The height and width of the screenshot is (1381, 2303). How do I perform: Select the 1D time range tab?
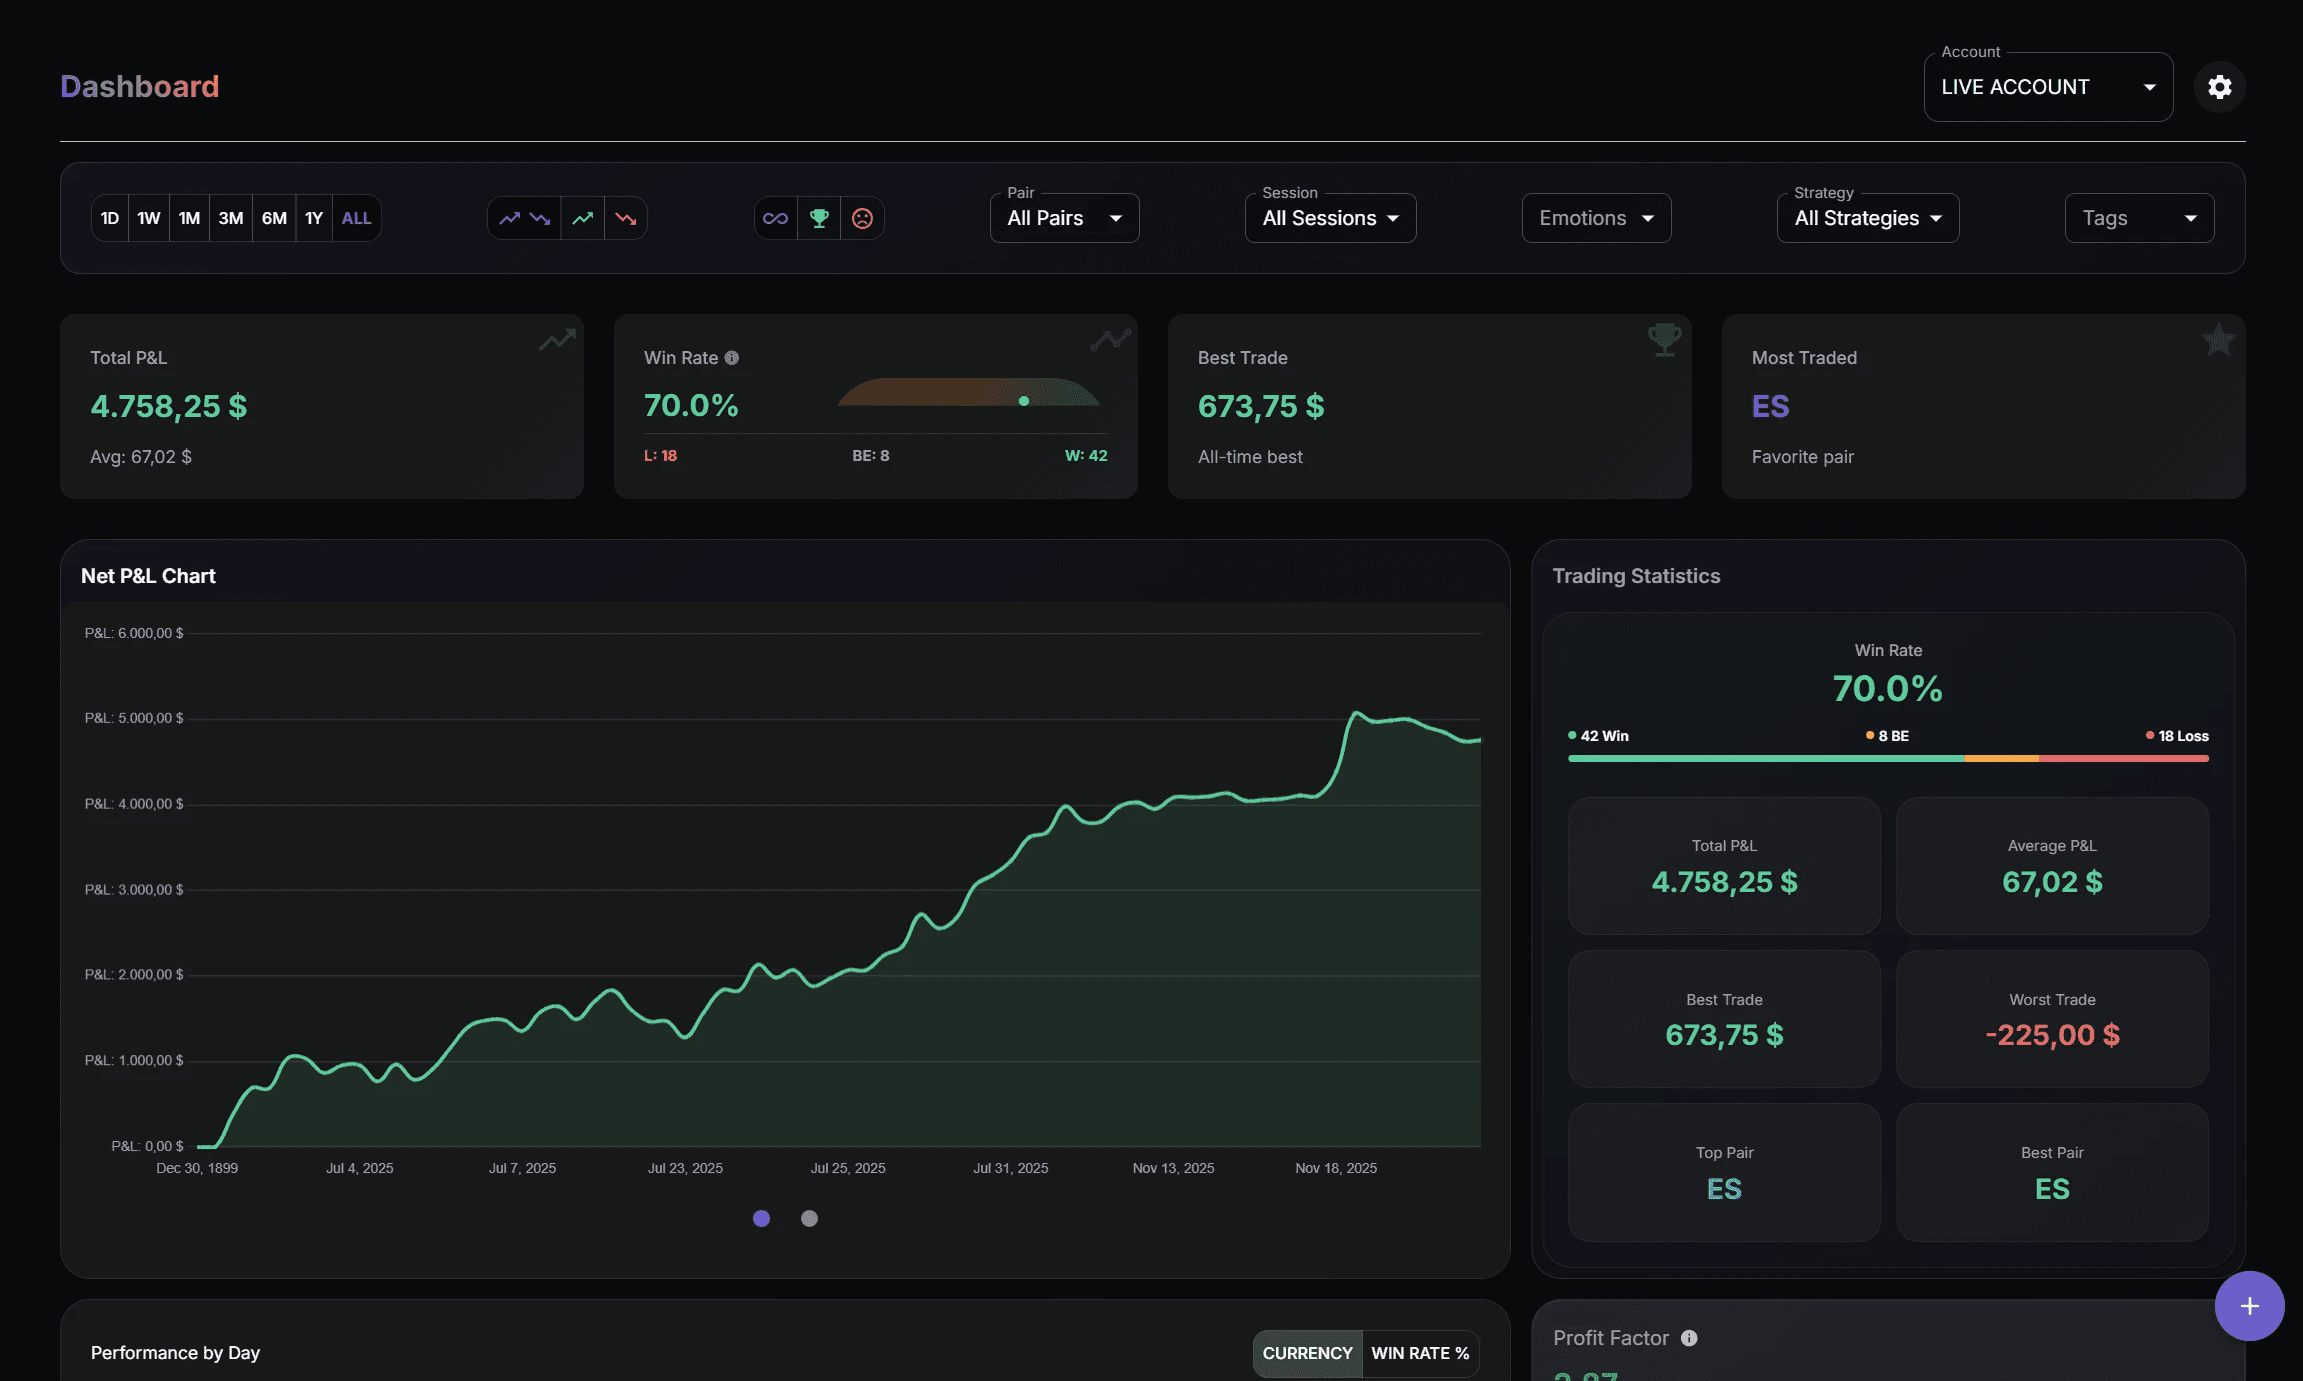pos(110,217)
